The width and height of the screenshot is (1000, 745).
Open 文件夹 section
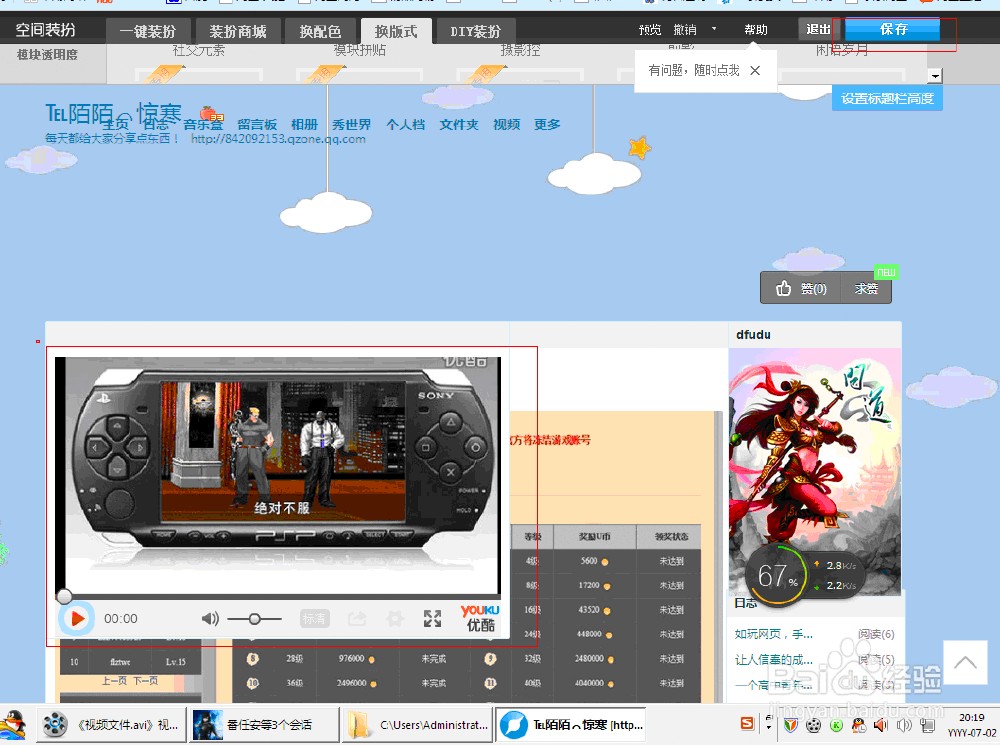459,124
